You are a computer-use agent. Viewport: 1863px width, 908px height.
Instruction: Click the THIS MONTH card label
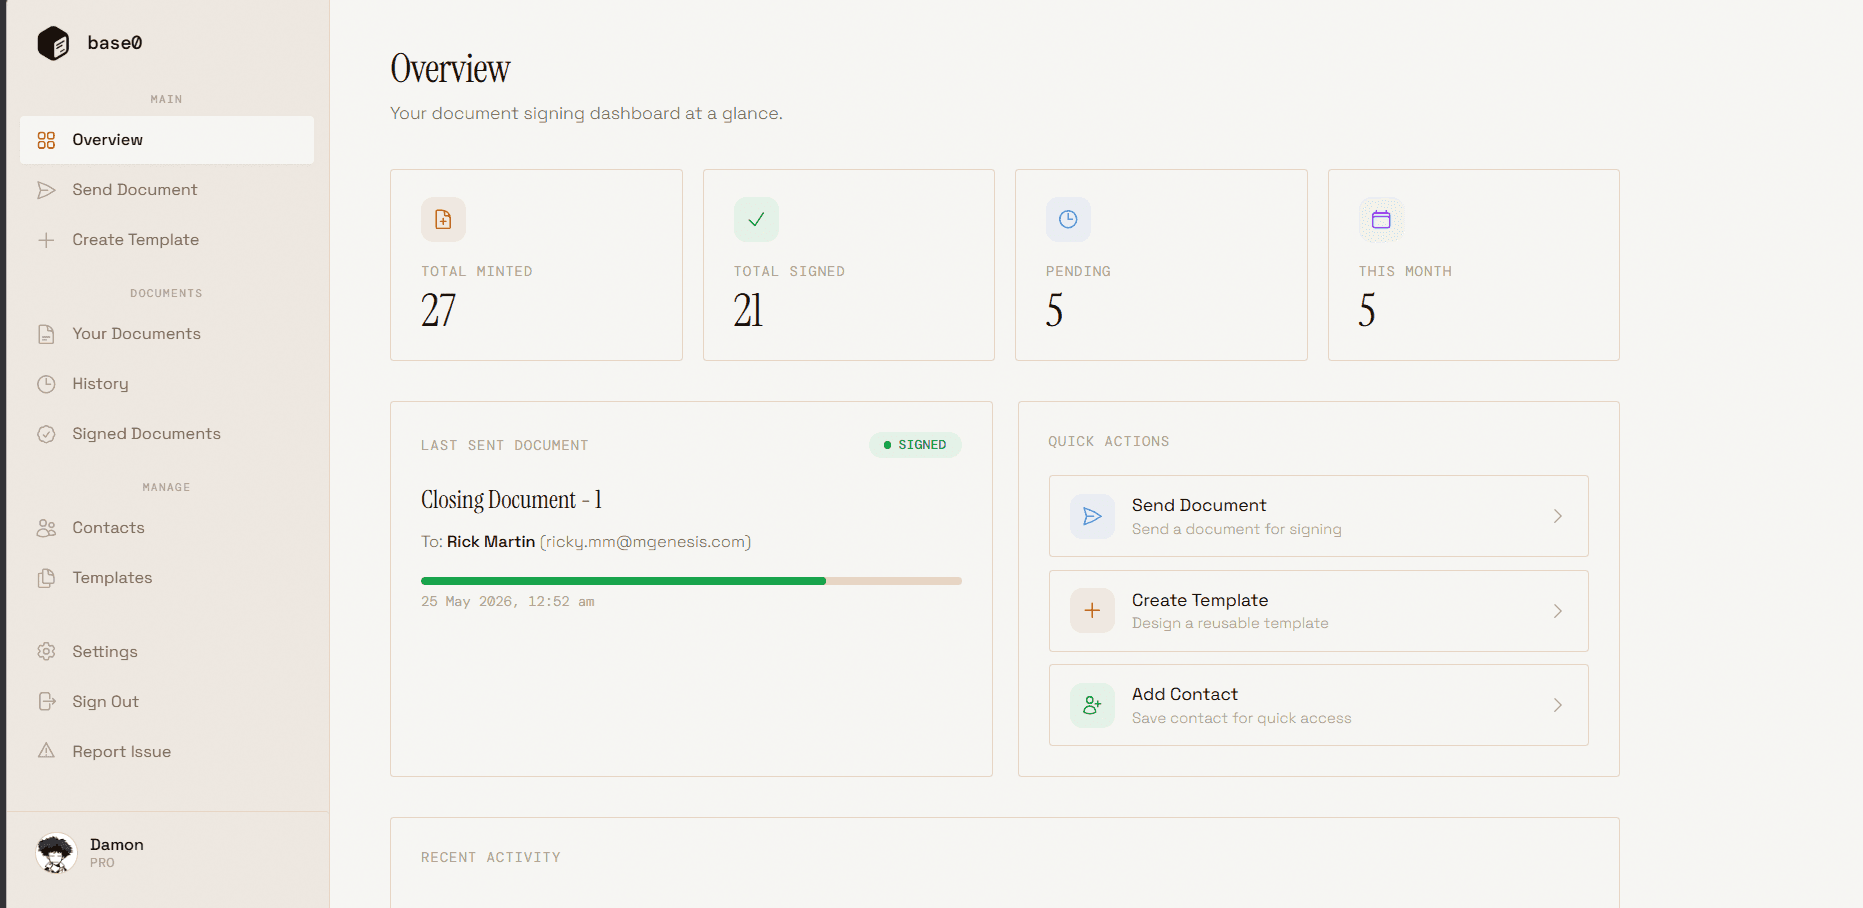[x=1405, y=271]
